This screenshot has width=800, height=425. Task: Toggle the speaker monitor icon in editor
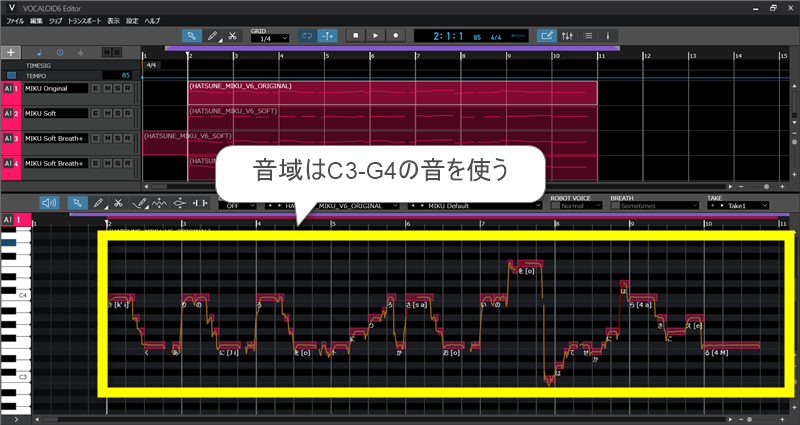click(x=49, y=203)
